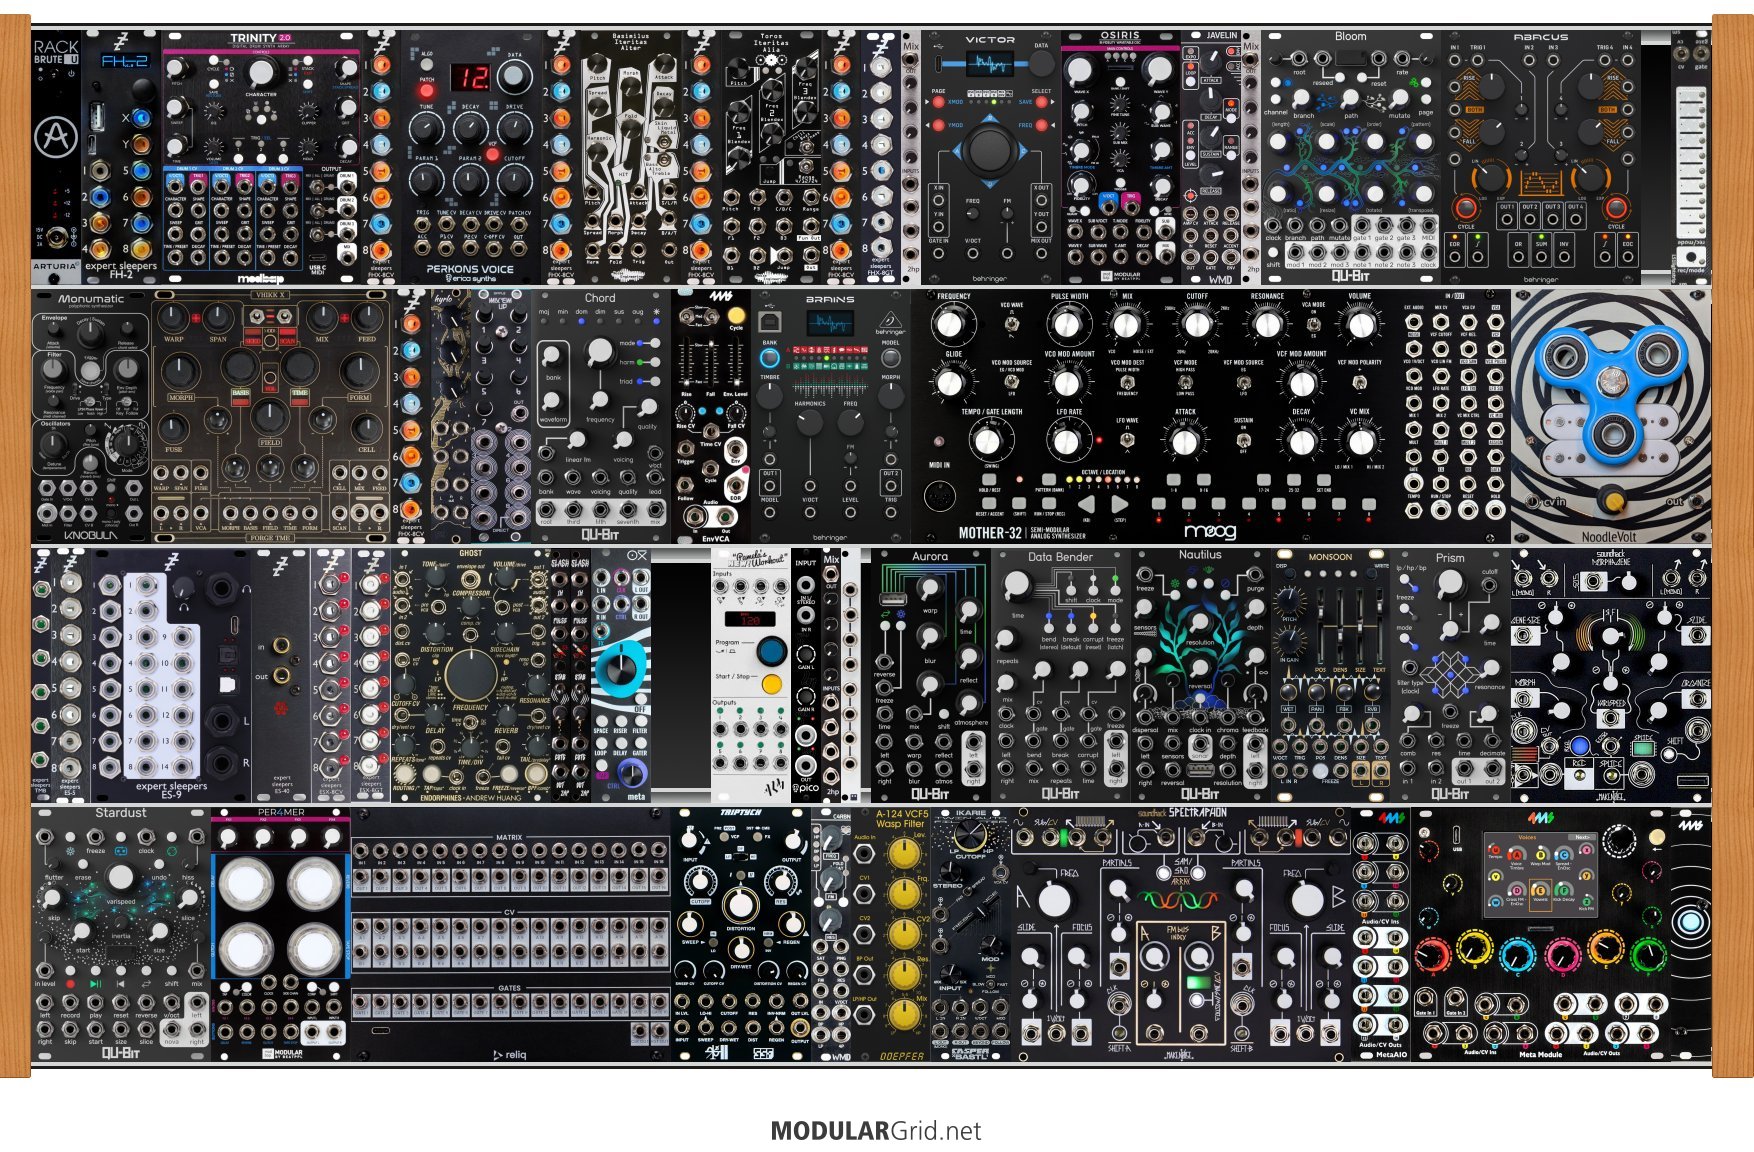The width and height of the screenshot is (1754, 1152).
Task: Click the joystick on the Victor module
Action: click(989, 149)
